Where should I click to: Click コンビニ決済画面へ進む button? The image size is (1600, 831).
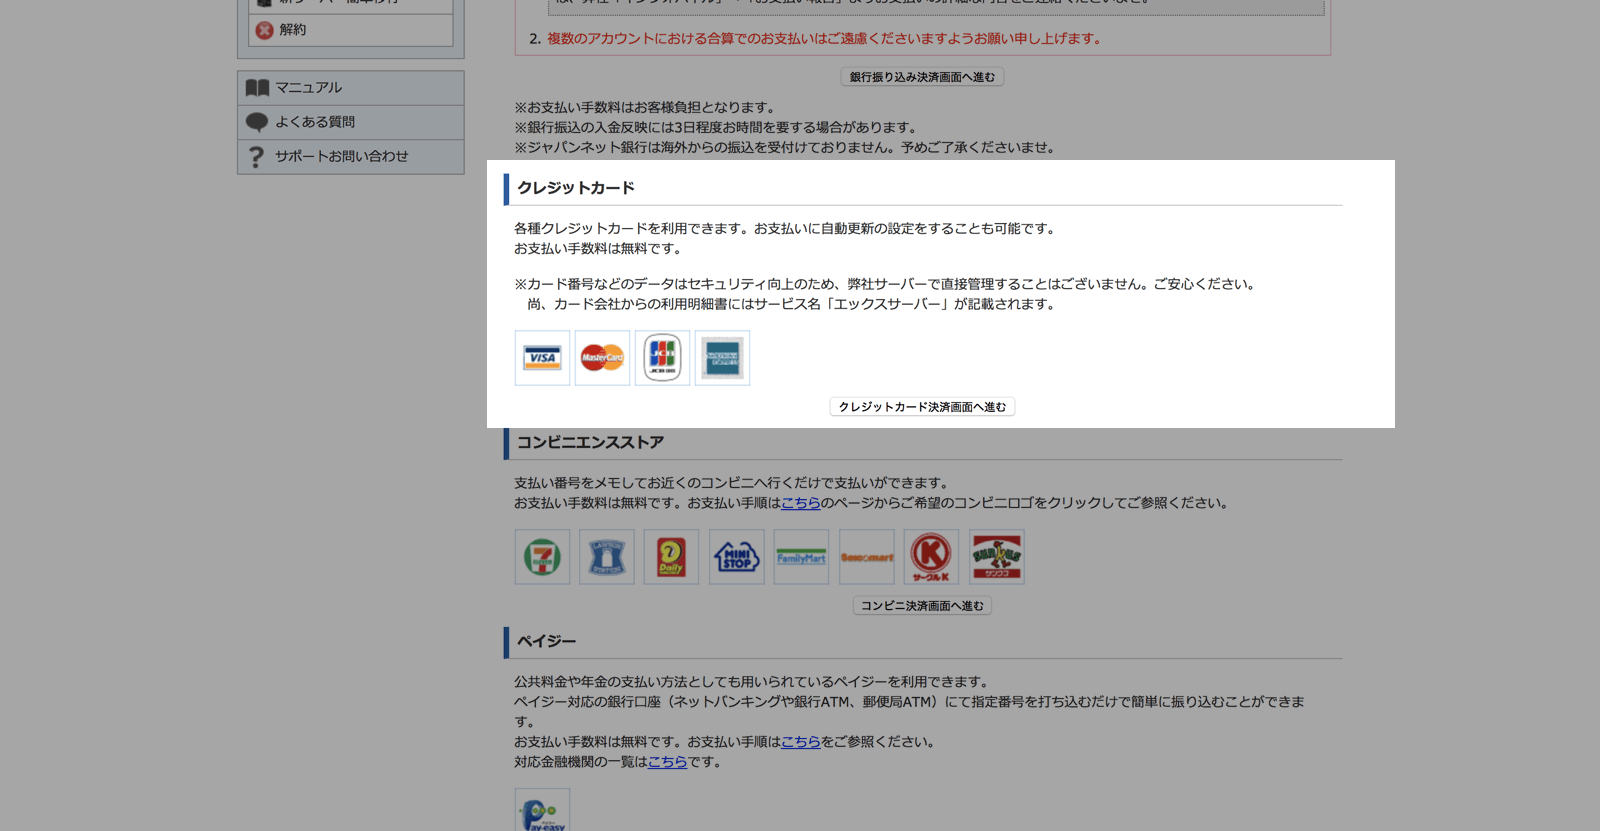(x=922, y=606)
